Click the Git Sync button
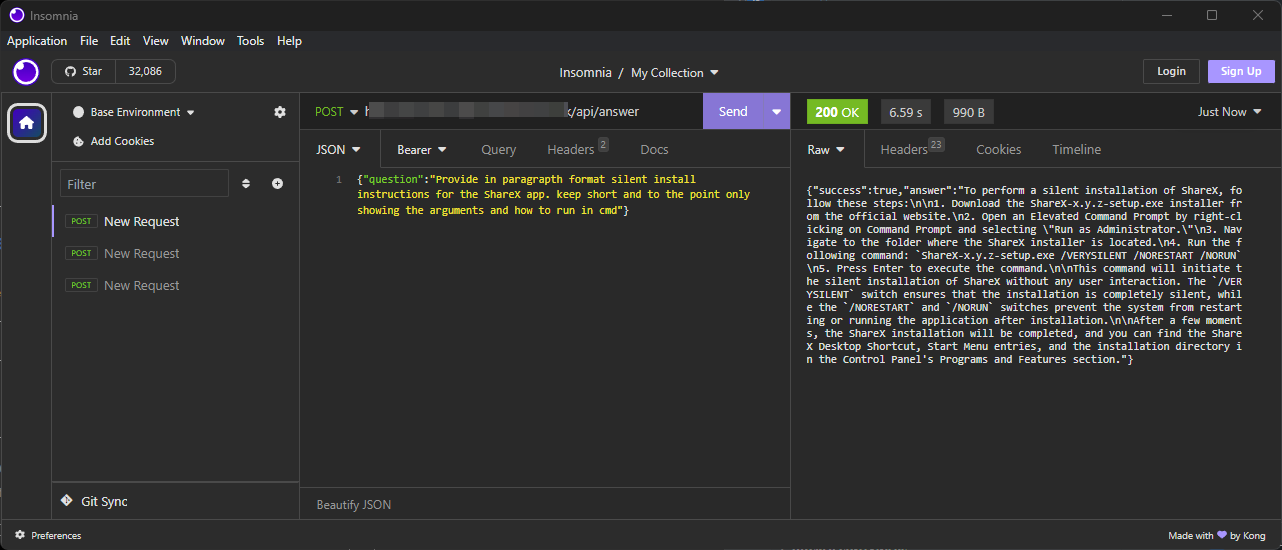This screenshot has width=1282, height=550. point(93,501)
